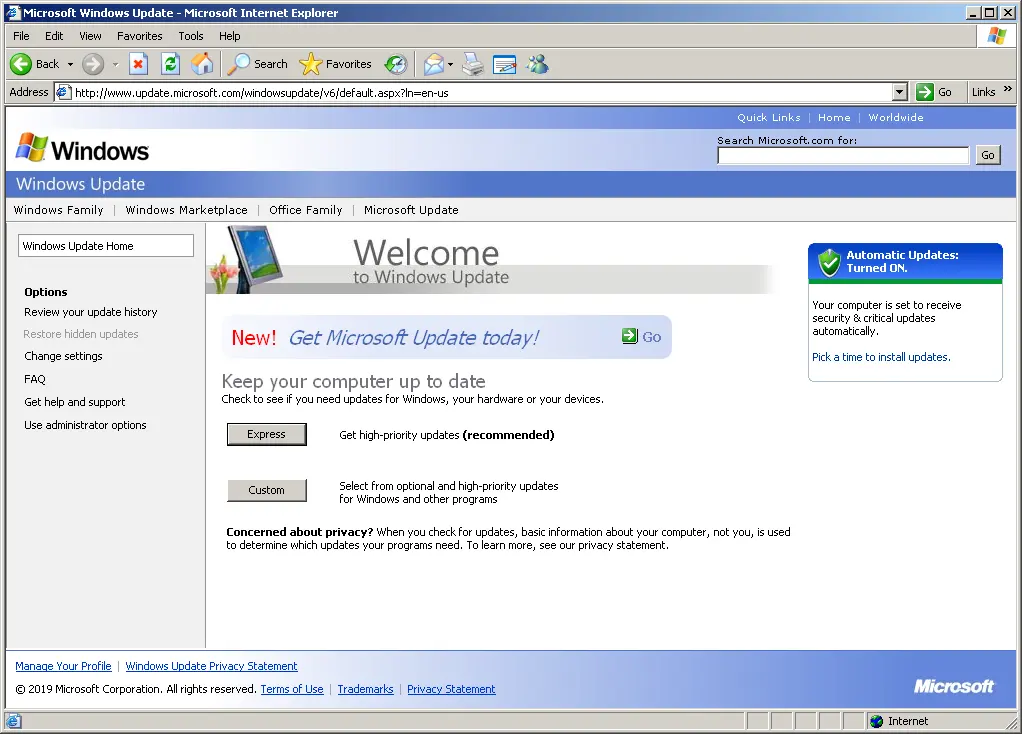The height and width of the screenshot is (734, 1022).
Task: Click the Stop loading icon
Action: [x=138, y=64]
